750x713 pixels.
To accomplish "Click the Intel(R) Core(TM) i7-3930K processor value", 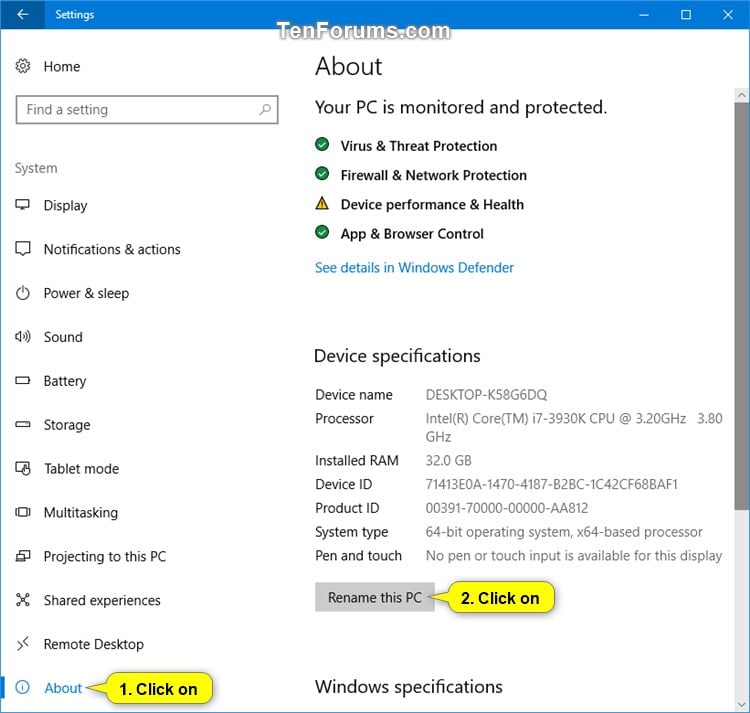I will click(x=574, y=427).
